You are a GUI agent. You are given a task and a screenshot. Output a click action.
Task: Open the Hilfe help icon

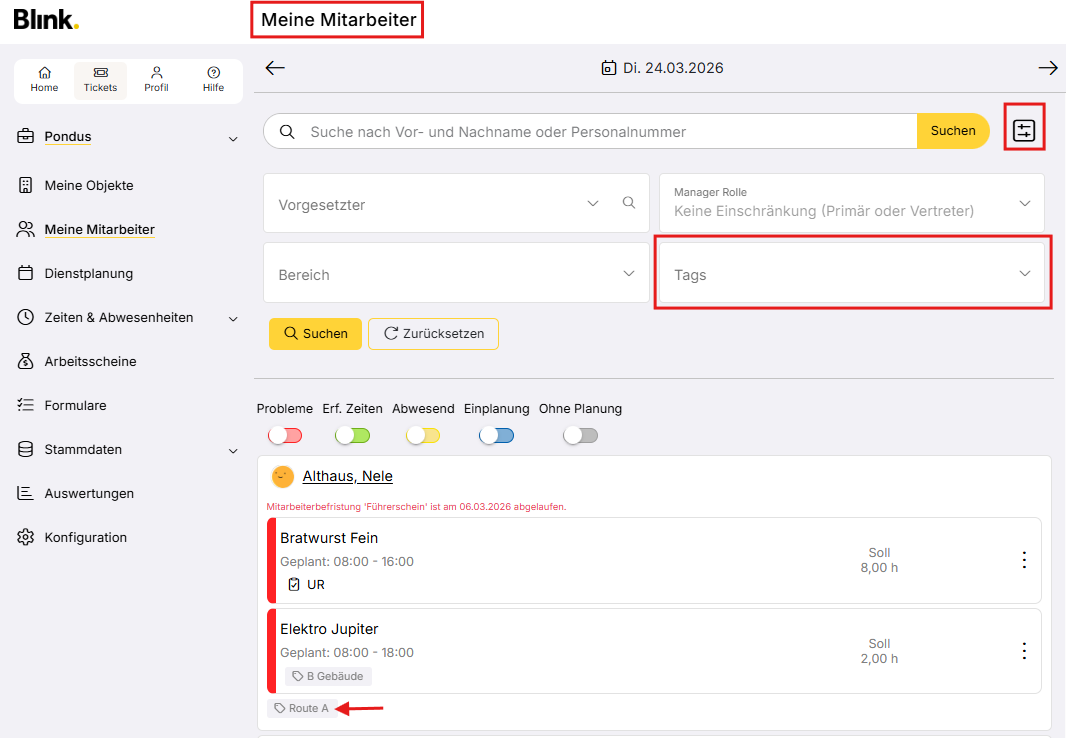(213, 80)
